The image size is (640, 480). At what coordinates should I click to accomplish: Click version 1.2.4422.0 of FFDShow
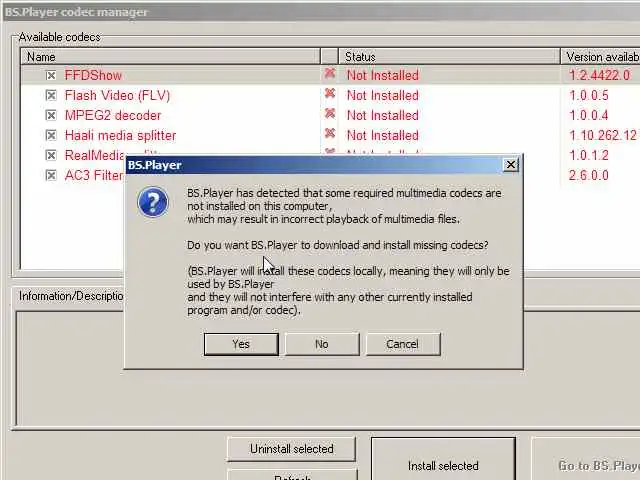point(600,75)
